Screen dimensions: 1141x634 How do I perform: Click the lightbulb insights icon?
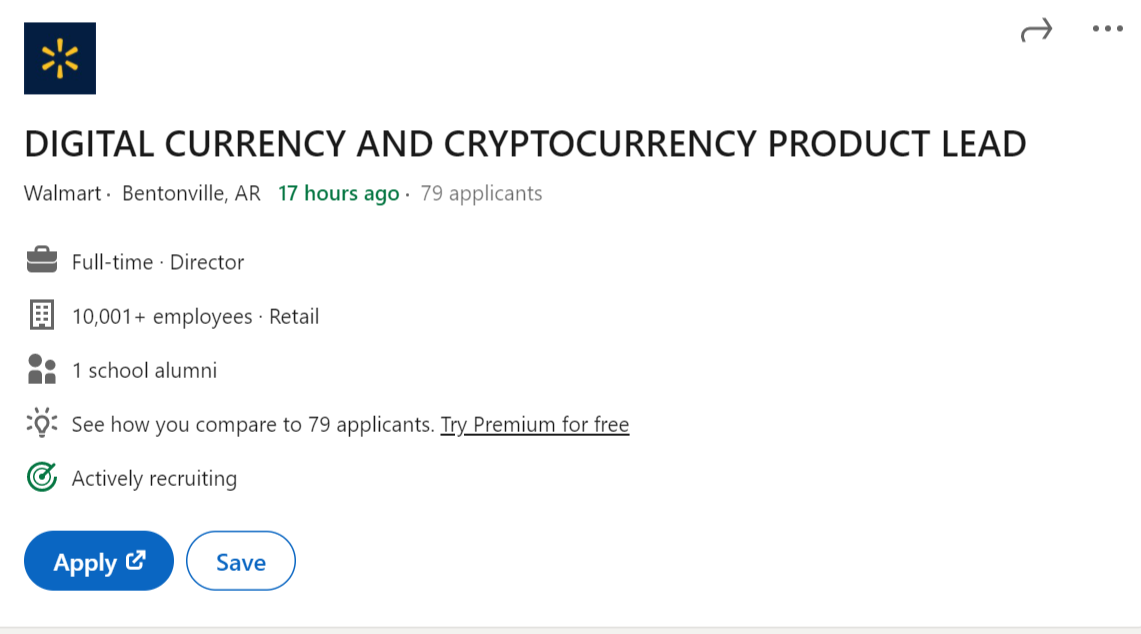[41, 424]
